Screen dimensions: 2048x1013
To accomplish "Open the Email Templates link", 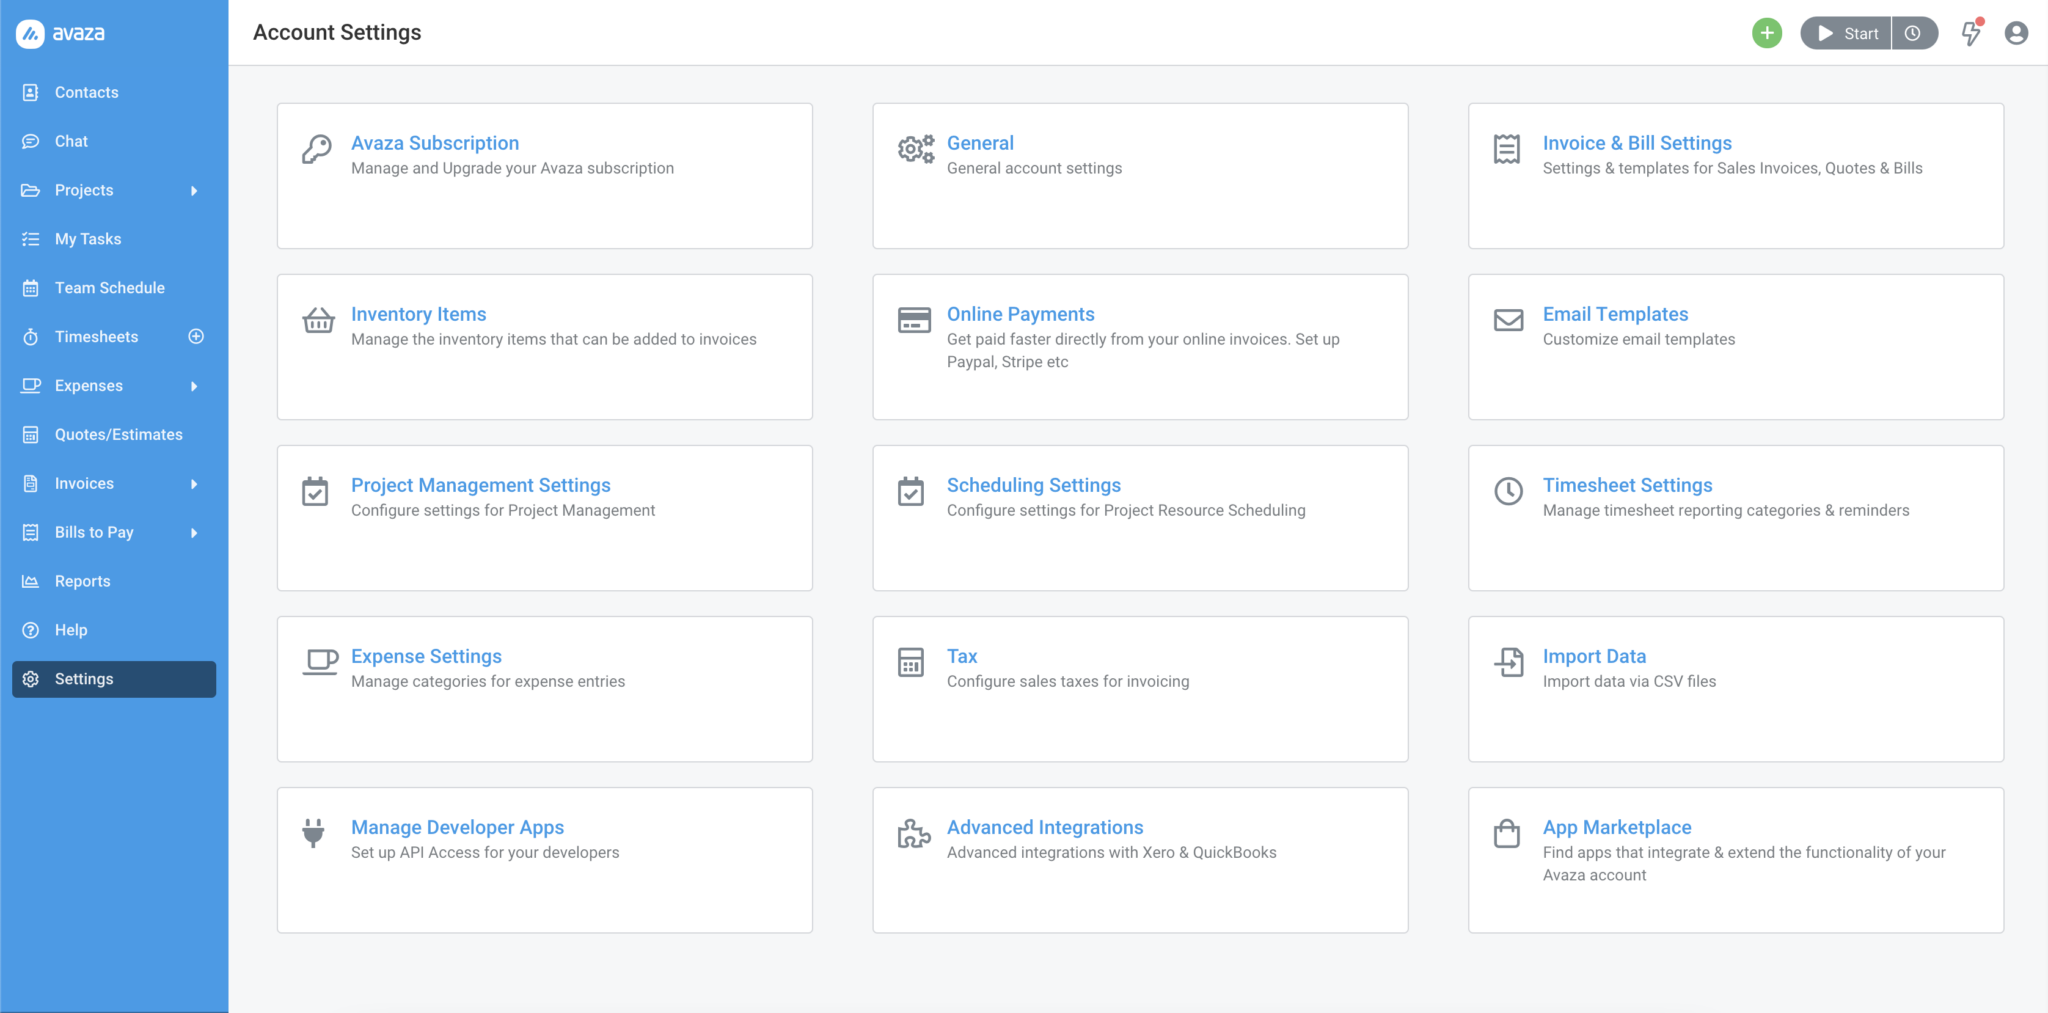I will pos(1615,314).
